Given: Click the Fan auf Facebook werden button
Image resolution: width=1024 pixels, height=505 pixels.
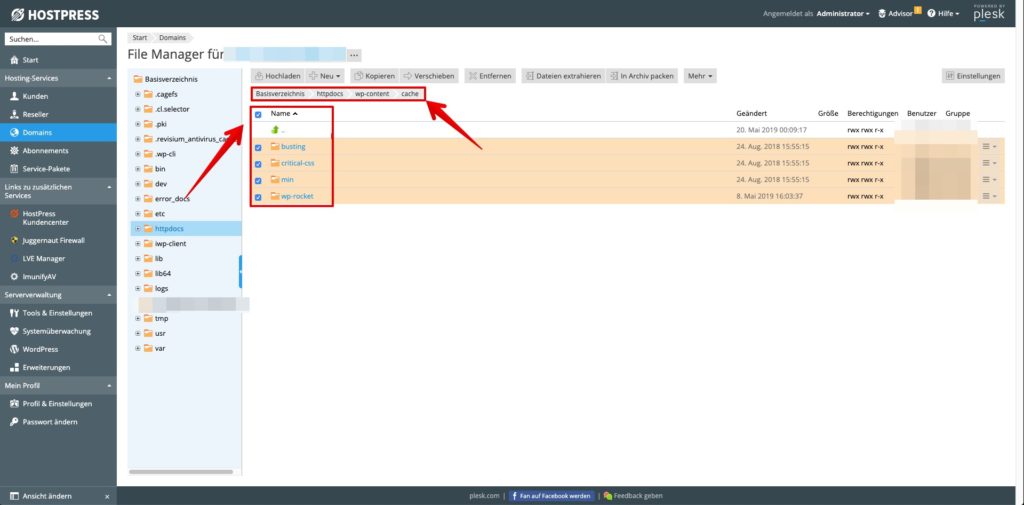Looking at the screenshot, I should tap(551, 496).
